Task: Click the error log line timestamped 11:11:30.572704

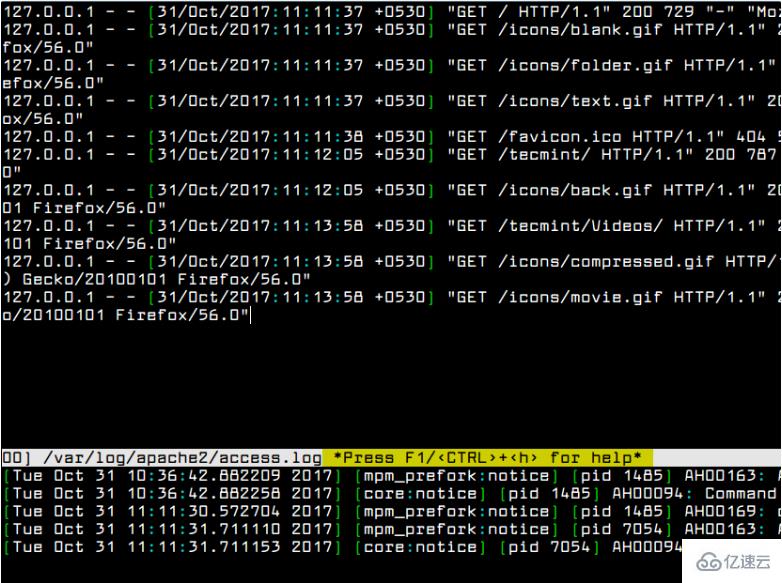Action: coord(391,511)
